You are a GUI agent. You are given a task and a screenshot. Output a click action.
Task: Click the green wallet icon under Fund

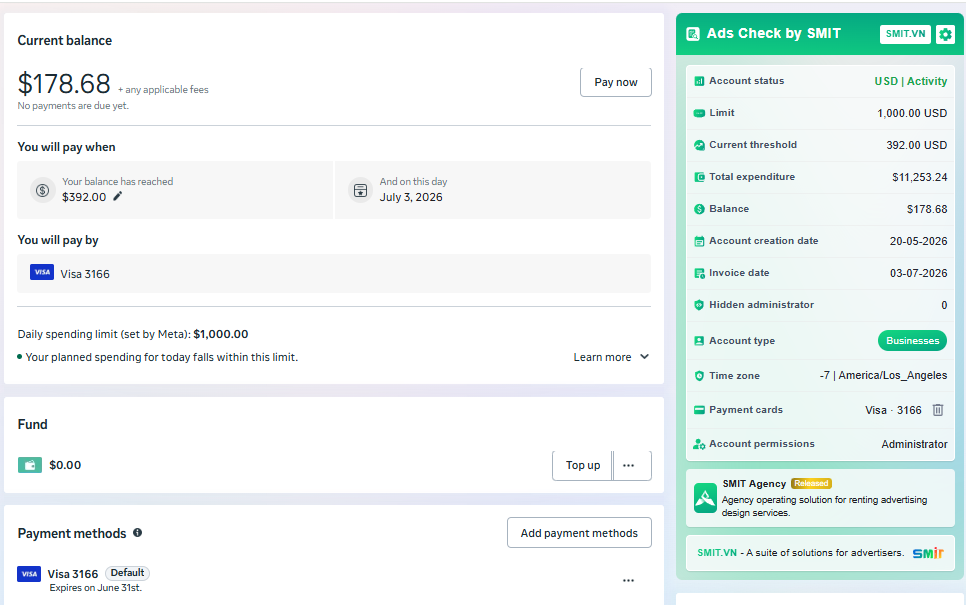[30, 465]
